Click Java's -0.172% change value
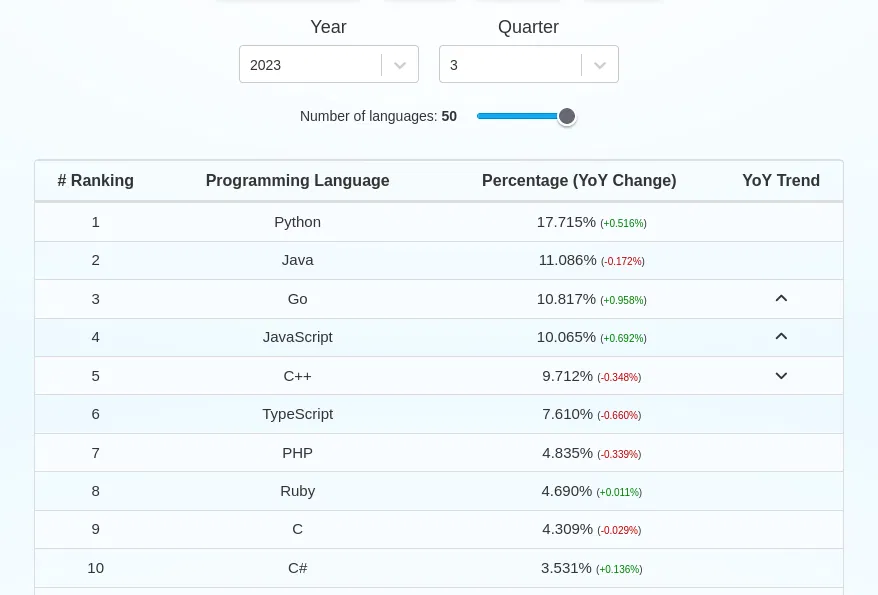Image resolution: width=878 pixels, height=595 pixels. pos(622,261)
